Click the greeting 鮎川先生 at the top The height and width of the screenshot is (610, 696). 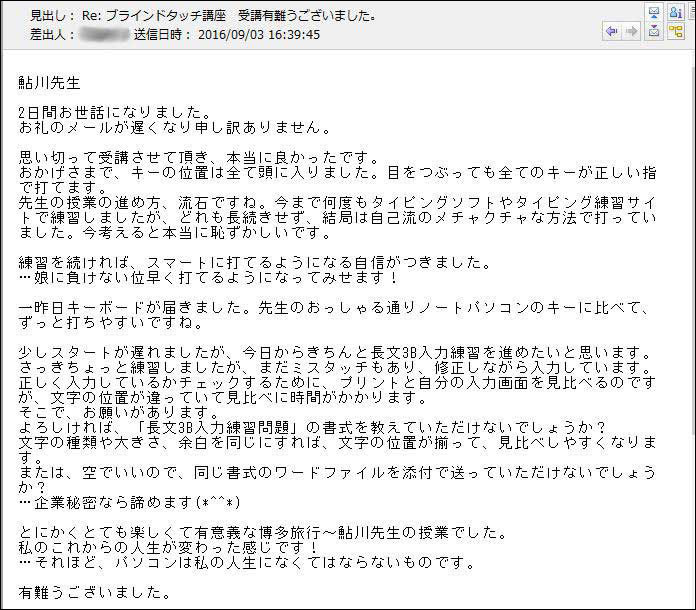[49, 83]
